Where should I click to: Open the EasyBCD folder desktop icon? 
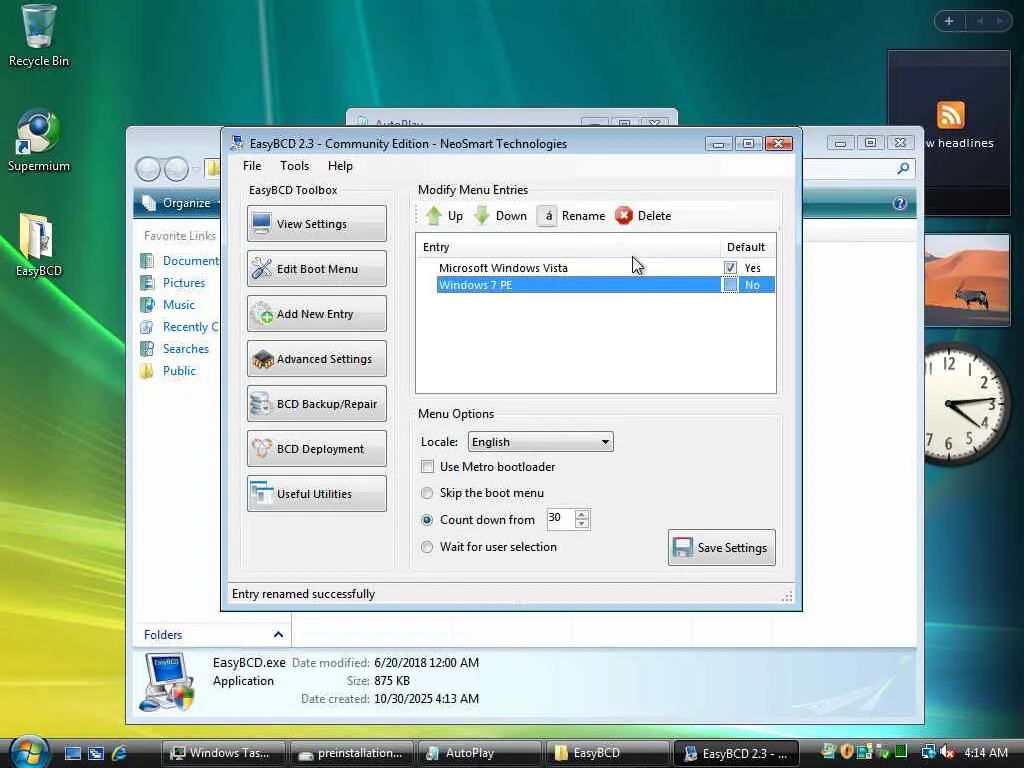[x=39, y=246]
